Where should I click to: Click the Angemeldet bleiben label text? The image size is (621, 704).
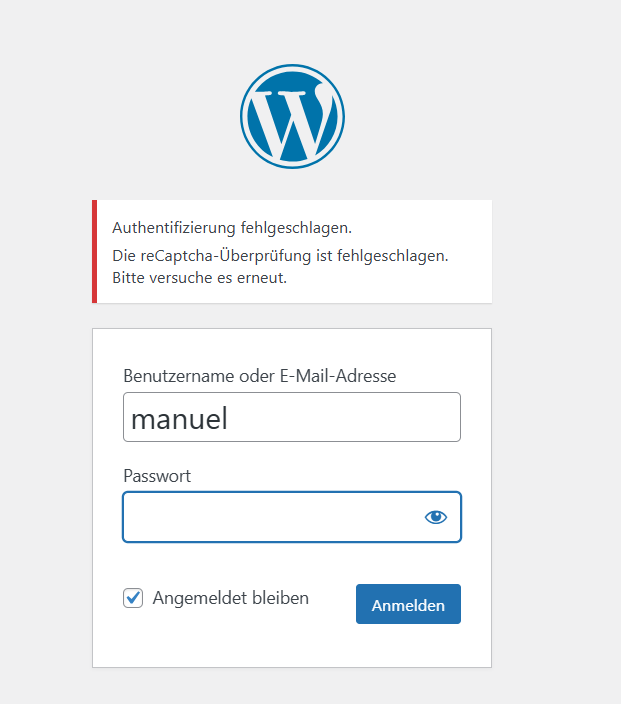(x=230, y=598)
